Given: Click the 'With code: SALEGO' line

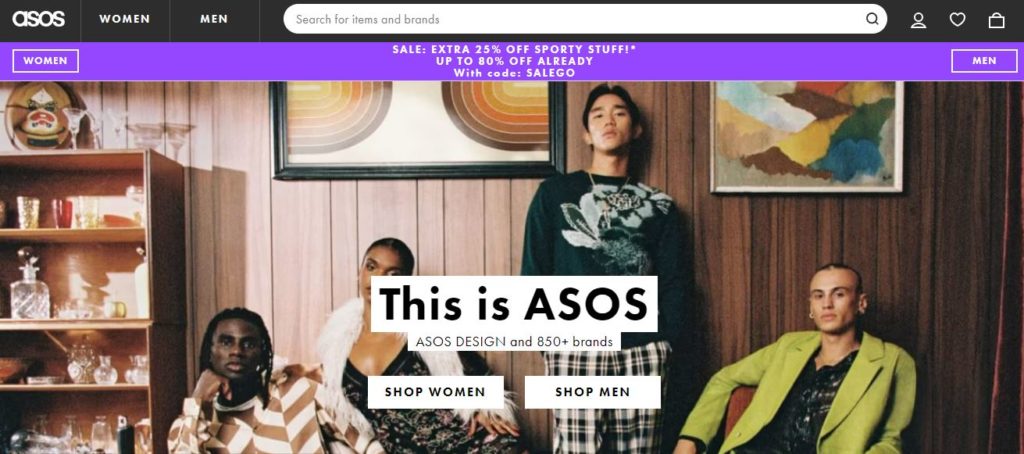Looking at the screenshot, I should pyautogui.click(x=515, y=73).
